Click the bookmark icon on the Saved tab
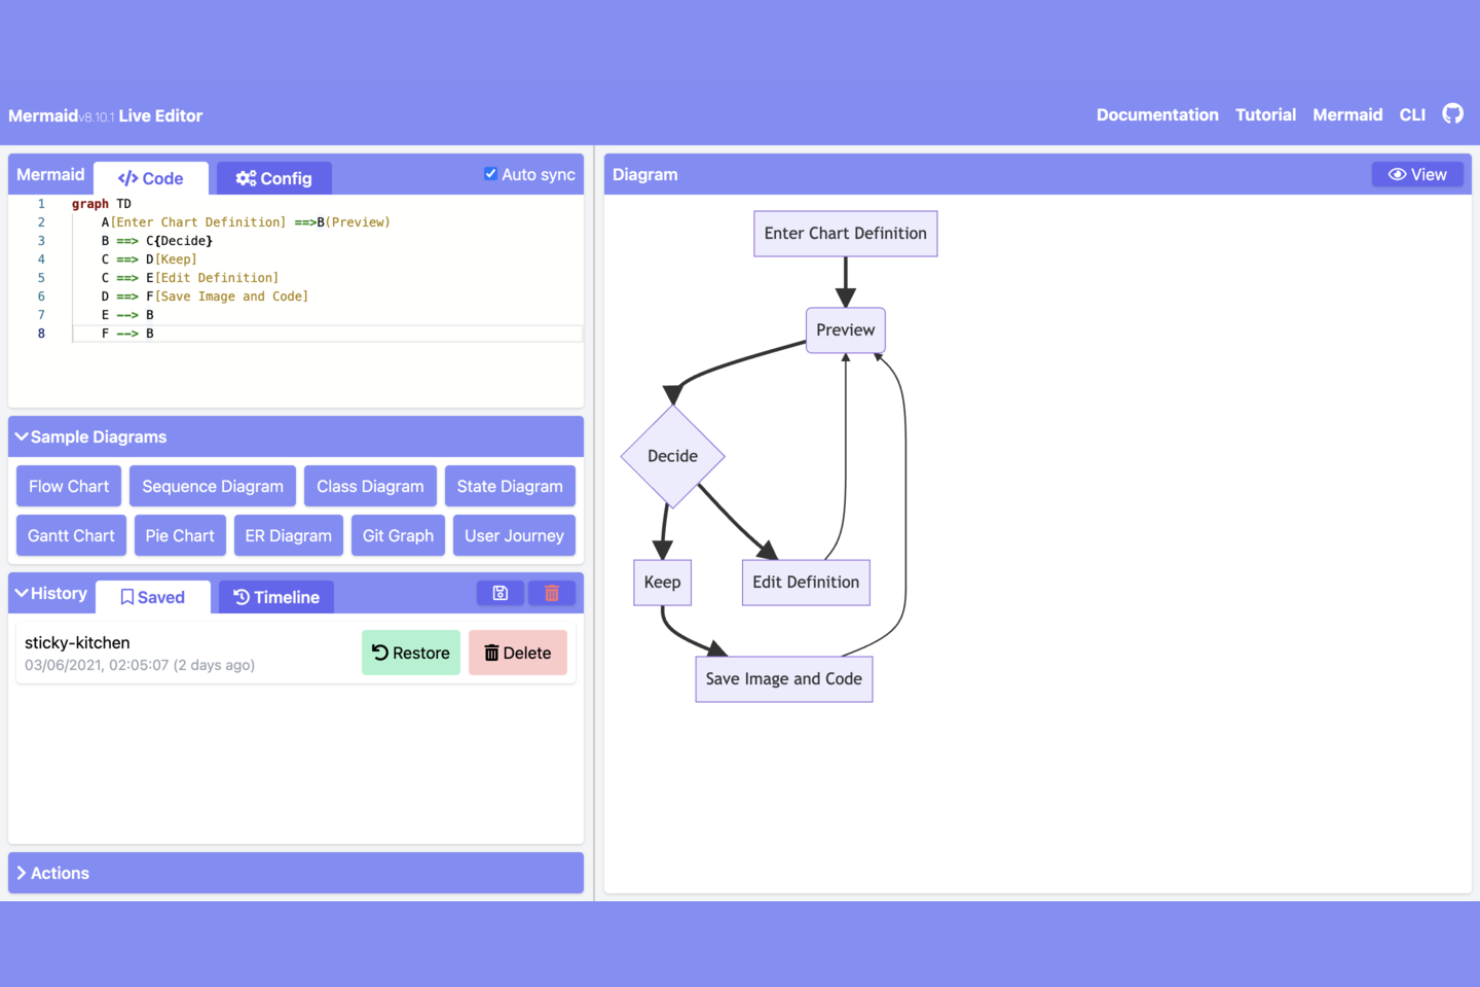This screenshot has height=987, width=1480. pos(126,597)
